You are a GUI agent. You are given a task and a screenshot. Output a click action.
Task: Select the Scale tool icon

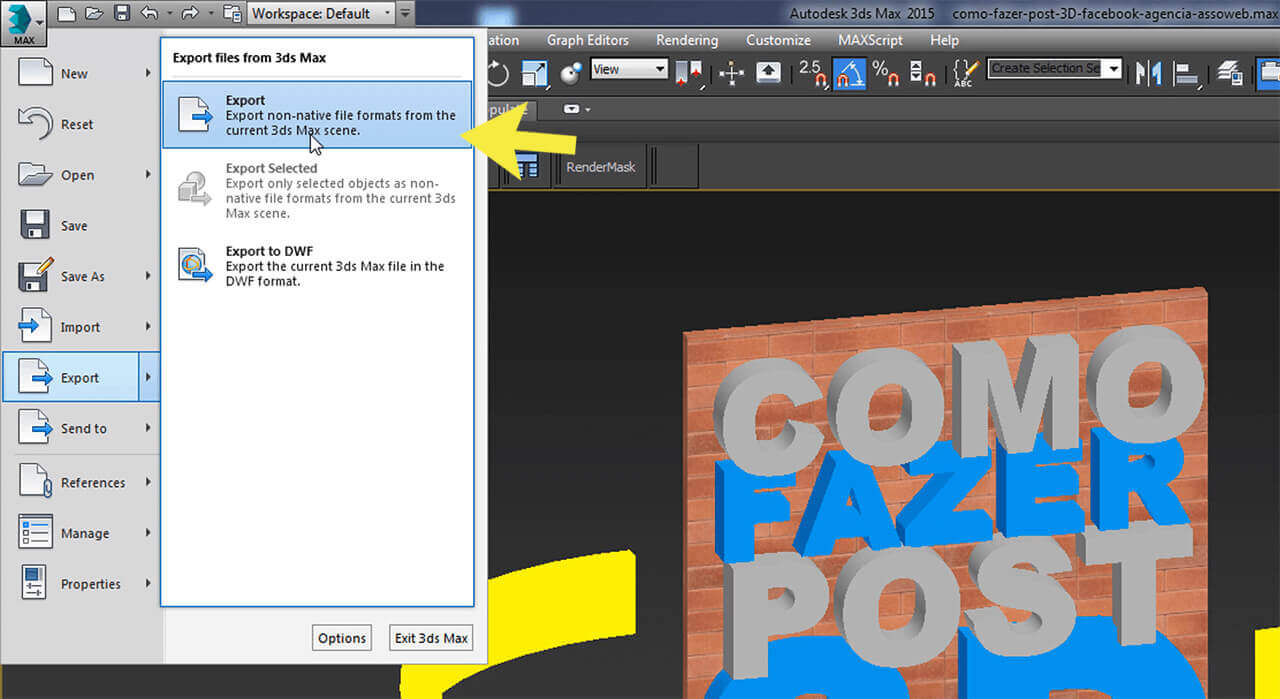pyautogui.click(x=535, y=73)
